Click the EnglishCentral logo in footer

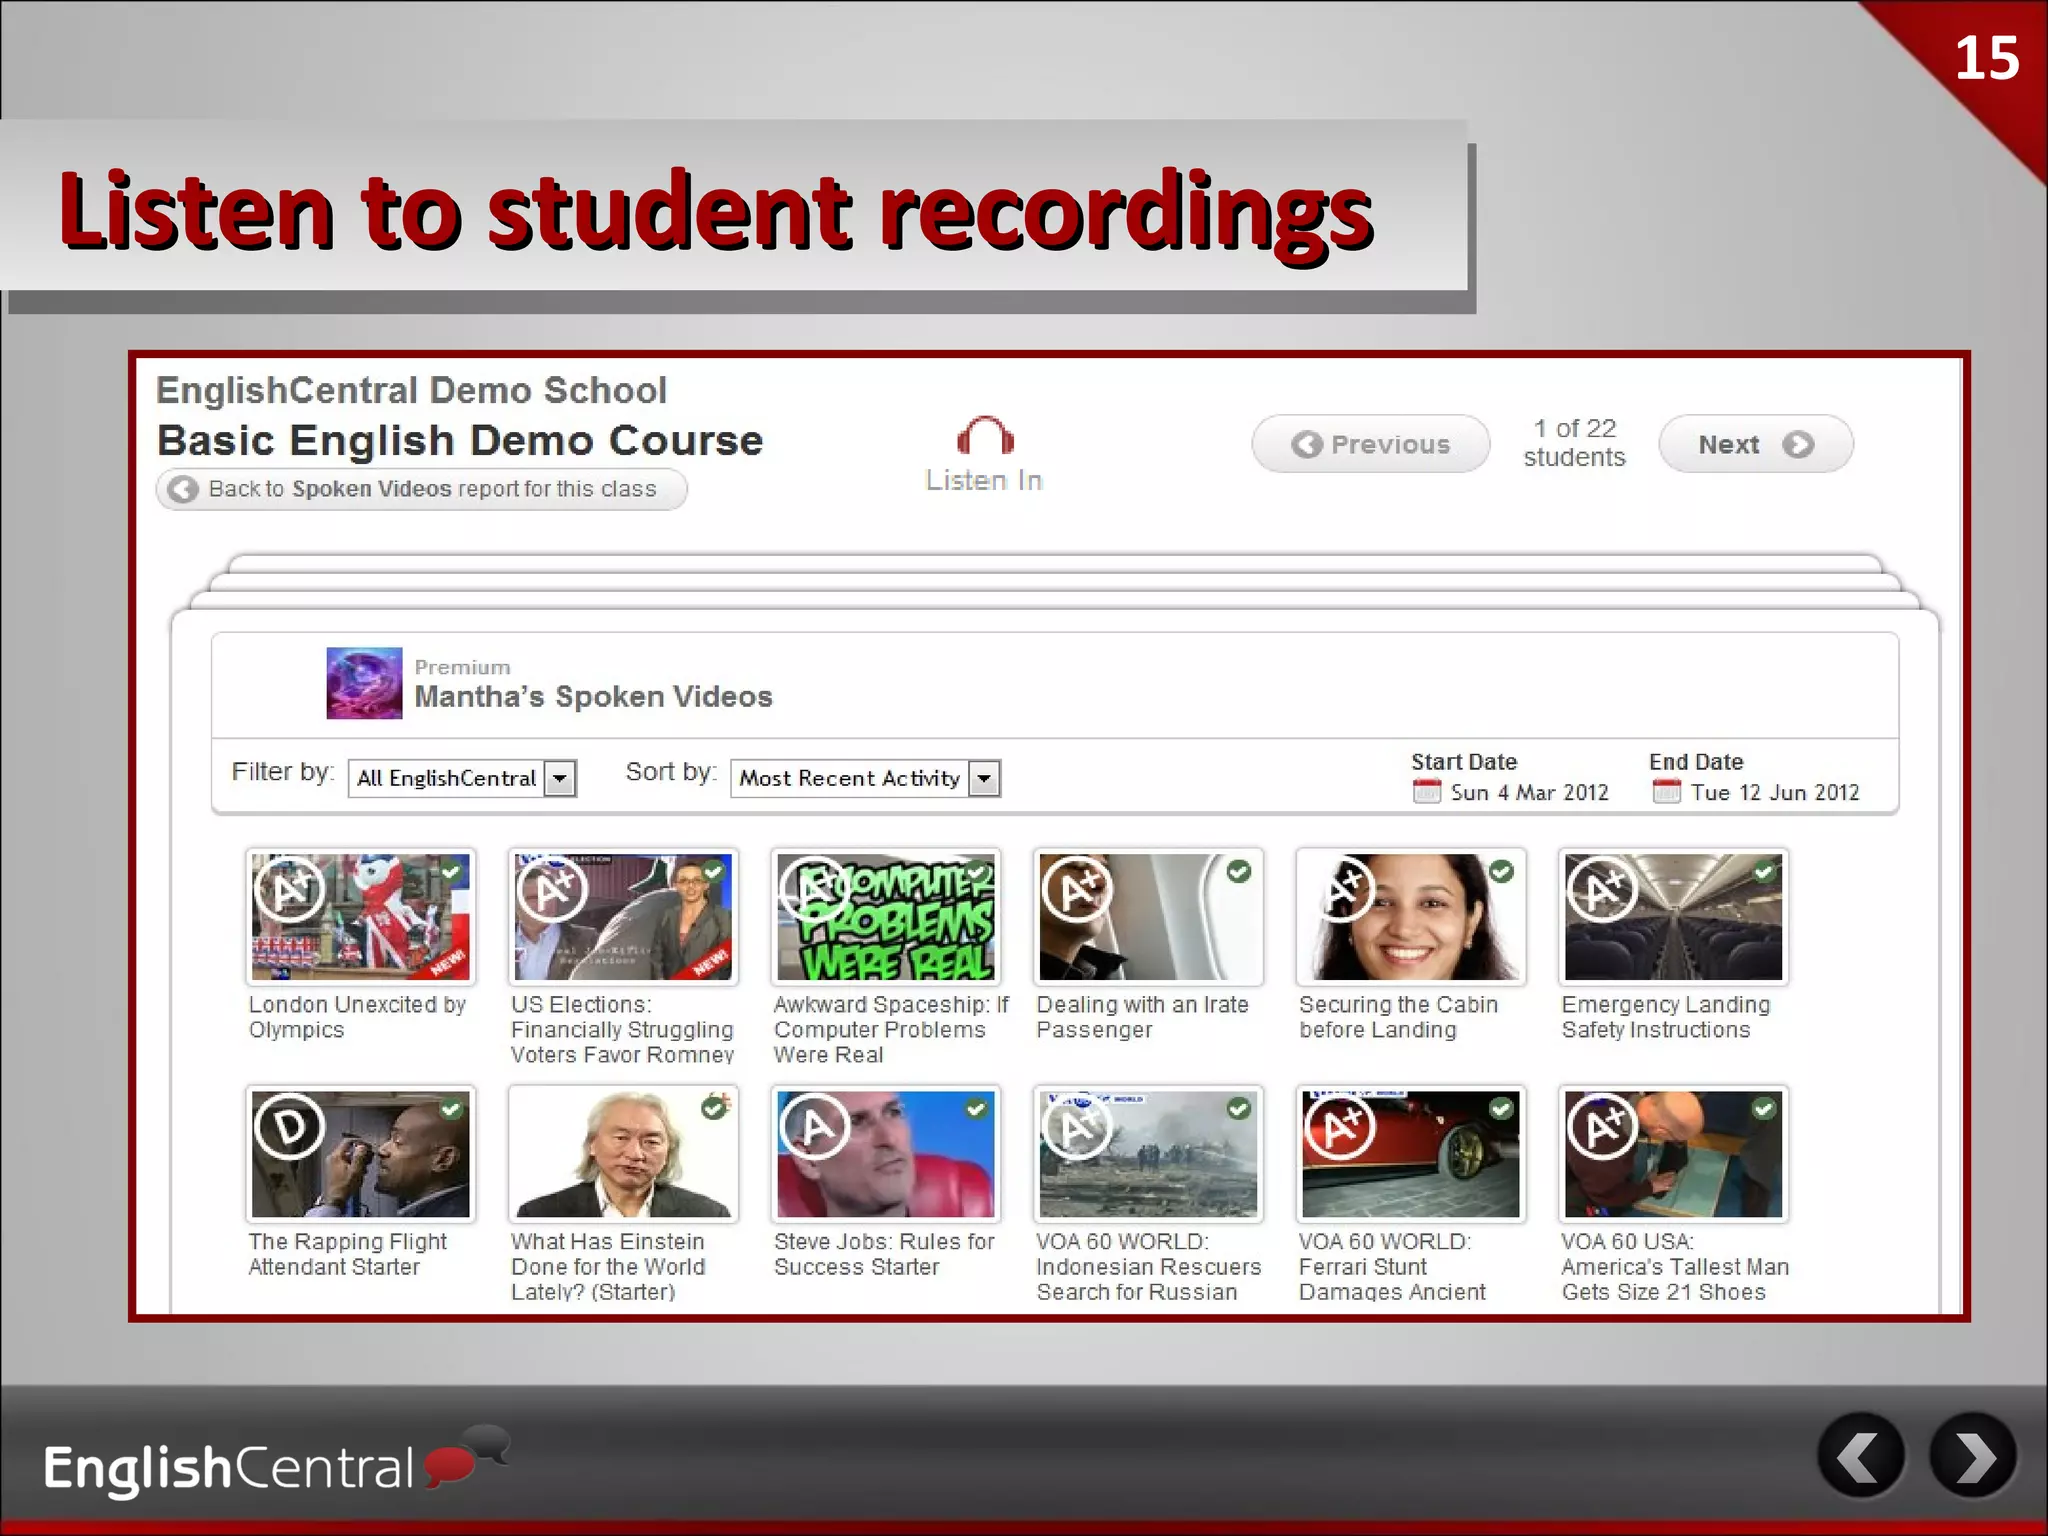(x=275, y=1463)
